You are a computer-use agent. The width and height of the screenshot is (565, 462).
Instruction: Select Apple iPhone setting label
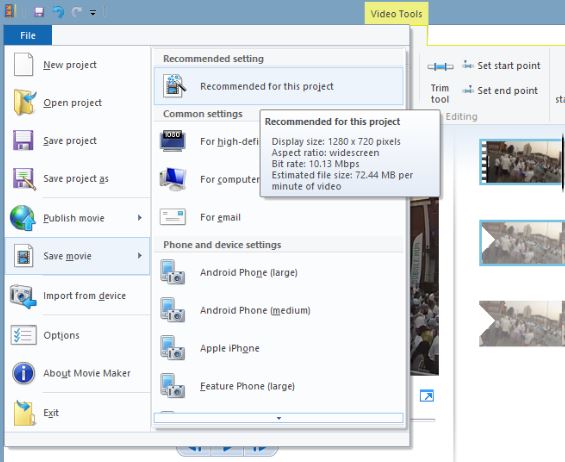[230, 348]
